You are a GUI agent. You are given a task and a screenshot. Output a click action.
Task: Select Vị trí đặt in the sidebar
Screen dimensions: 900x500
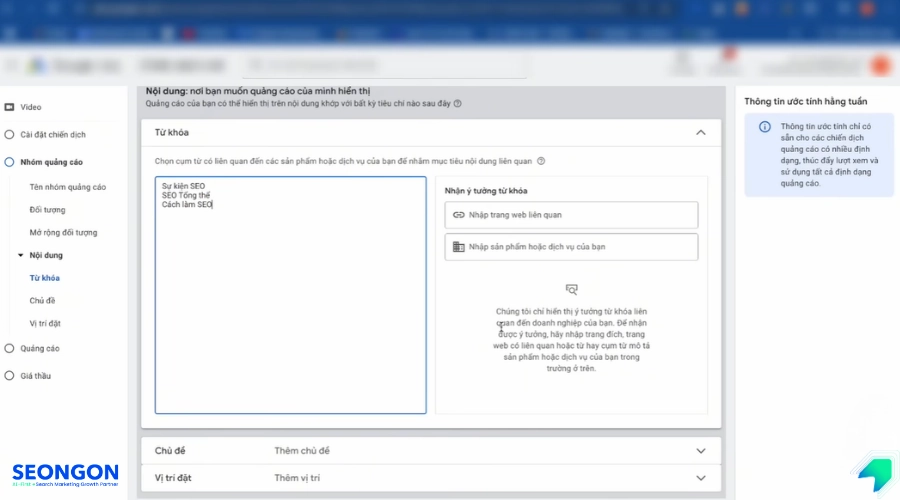tap(45, 323)
